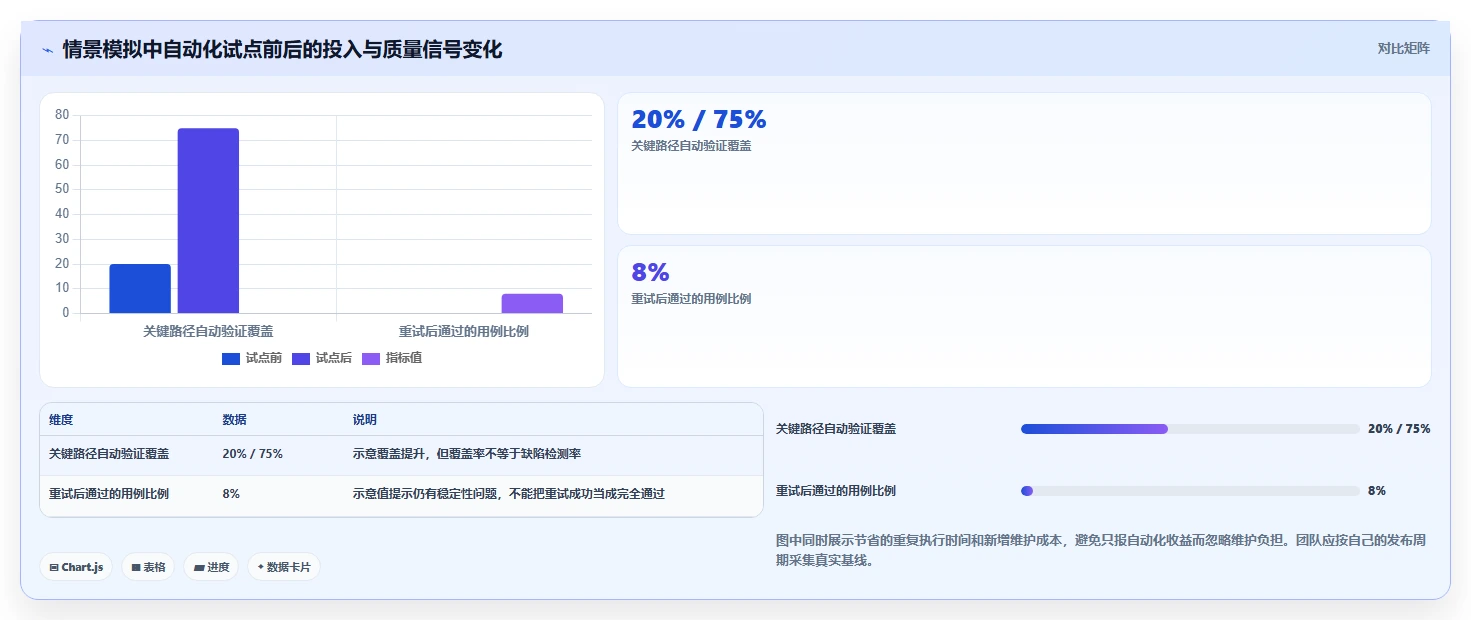This screenshot has height=620, width=1471.
Task: Click the 20% / 75% progress value label
Action: [x=1399, y=429]
